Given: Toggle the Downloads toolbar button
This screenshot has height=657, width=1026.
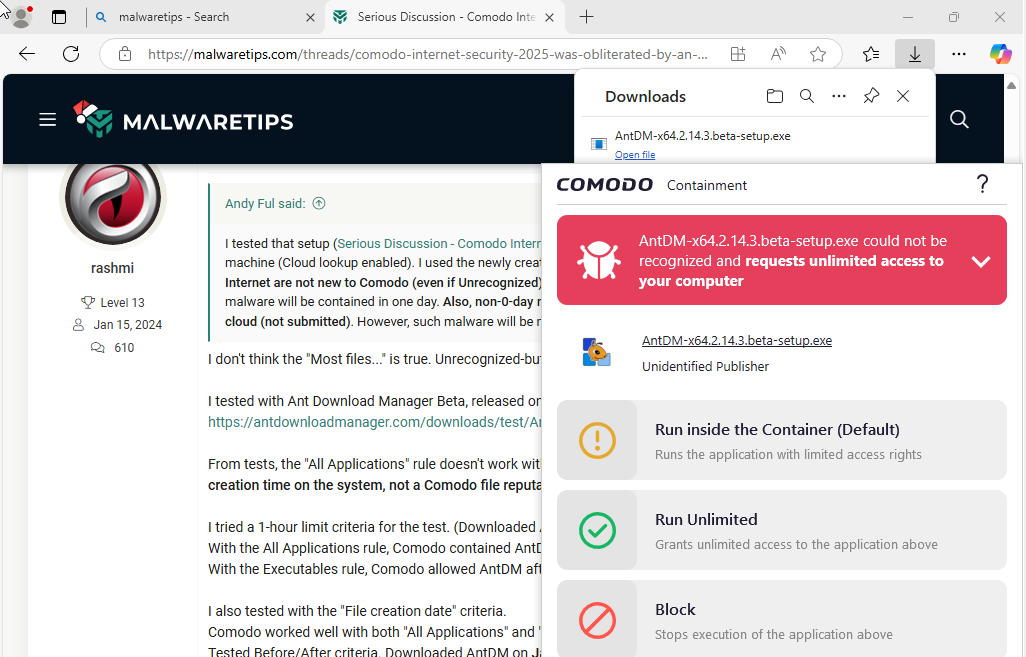Looking at the screenshot, I should point(915,54).
